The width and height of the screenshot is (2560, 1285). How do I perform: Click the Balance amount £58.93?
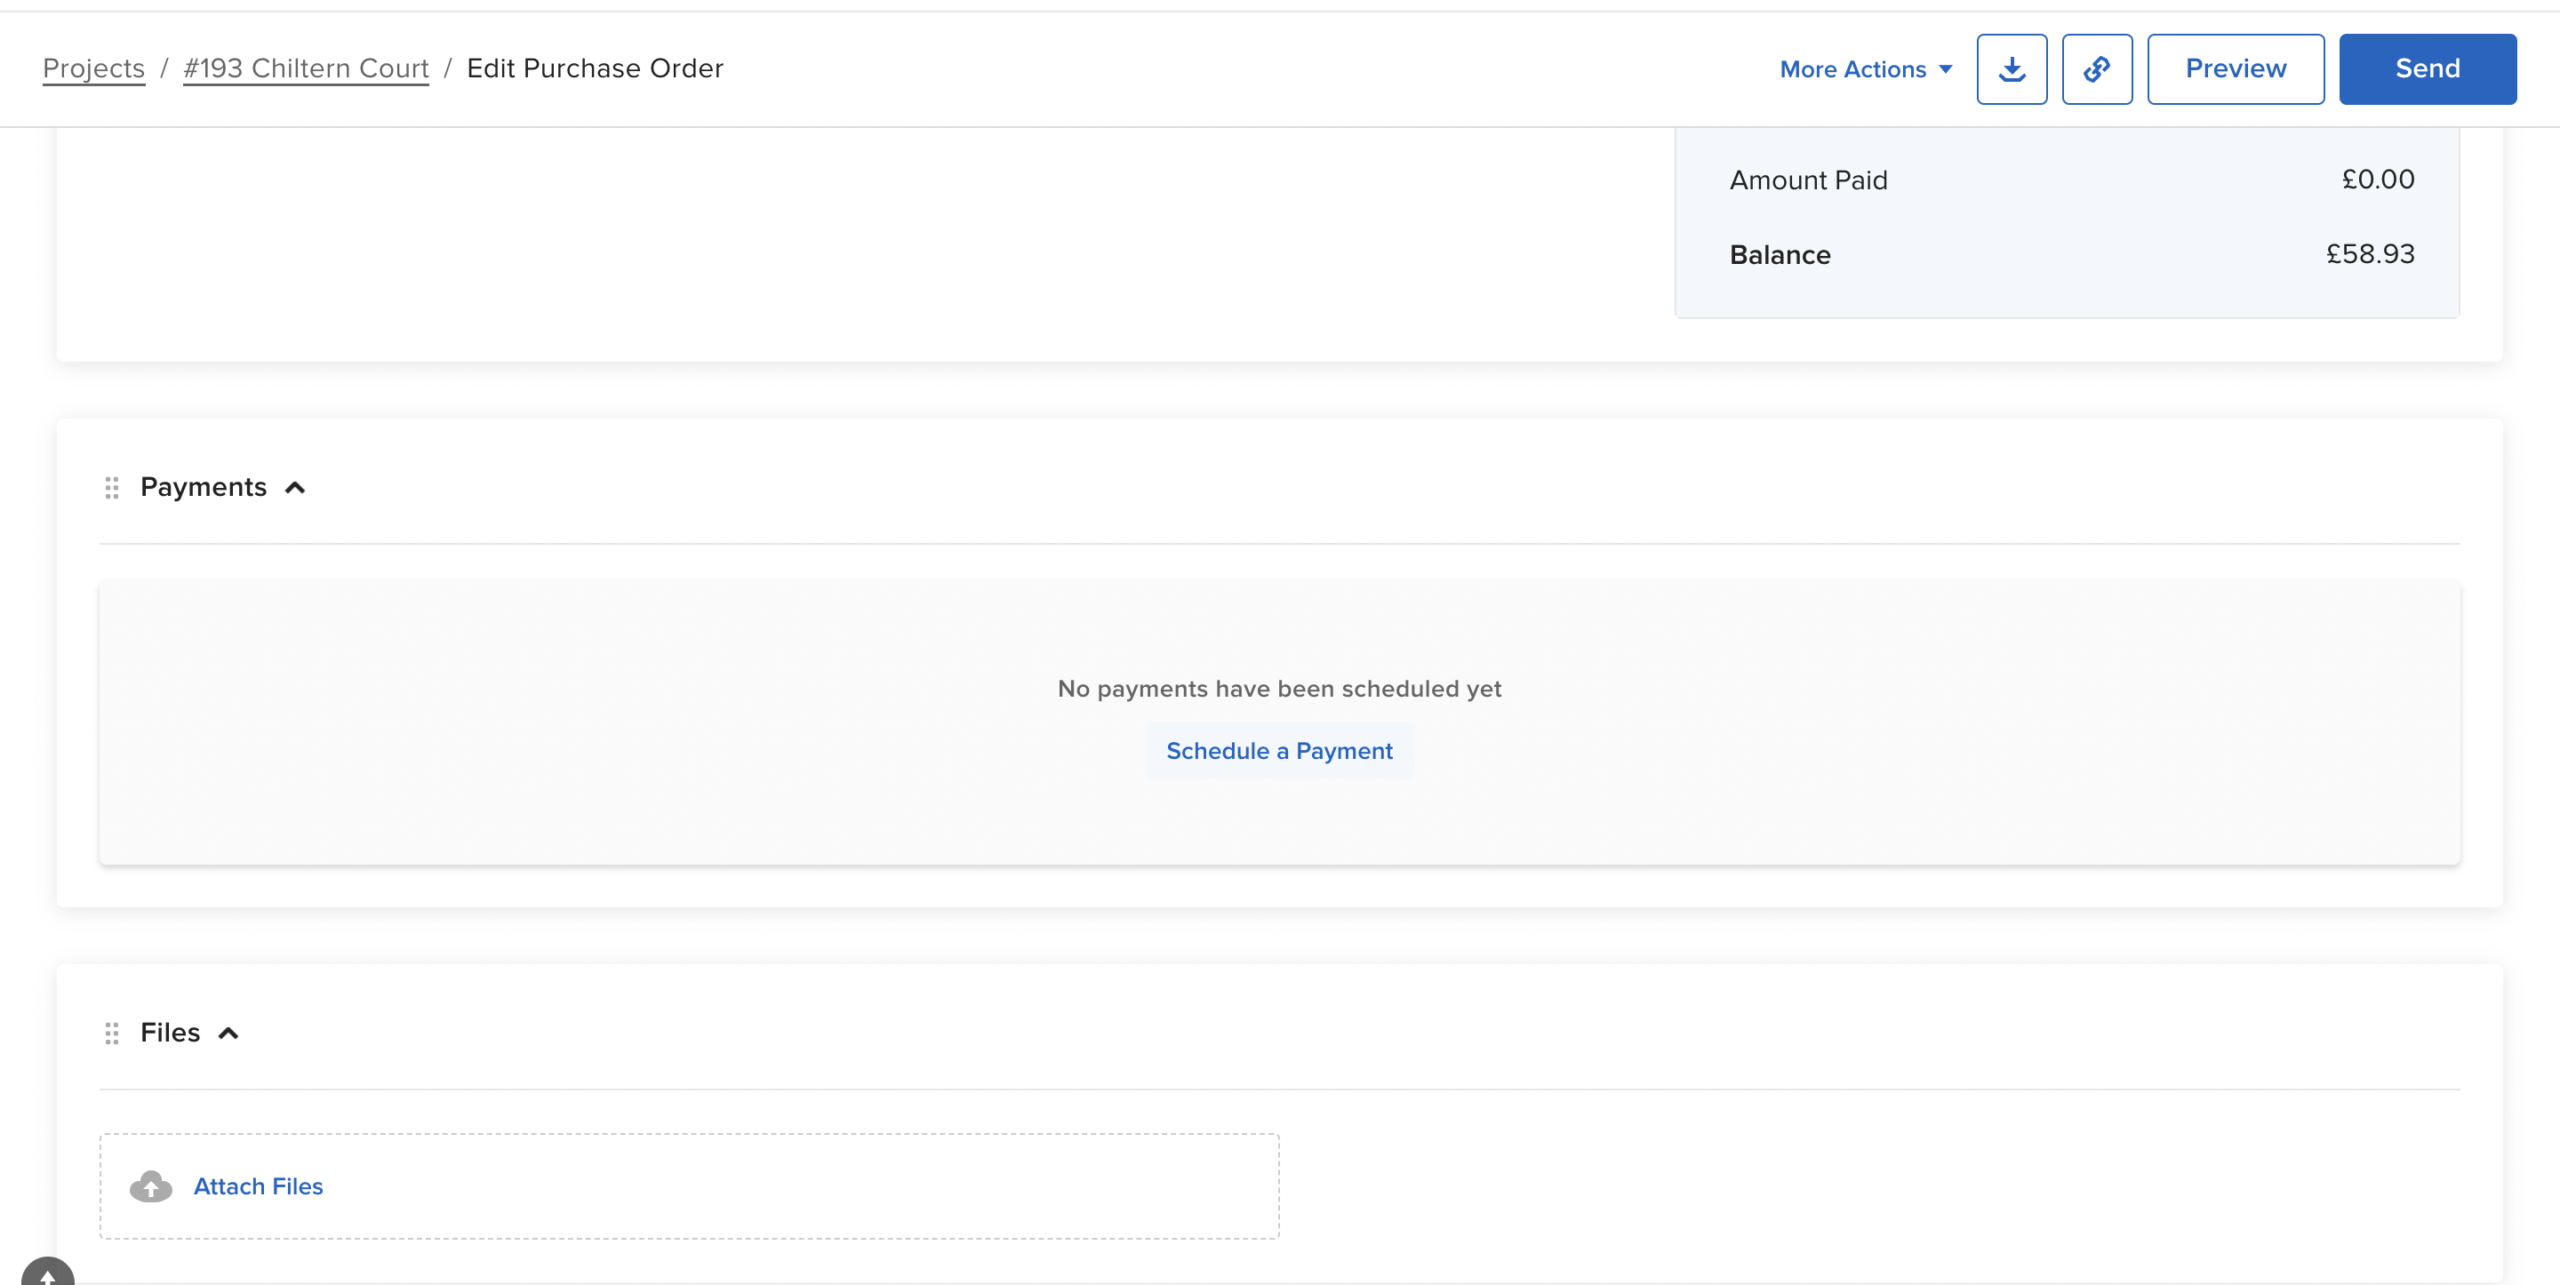(2370, 254)
